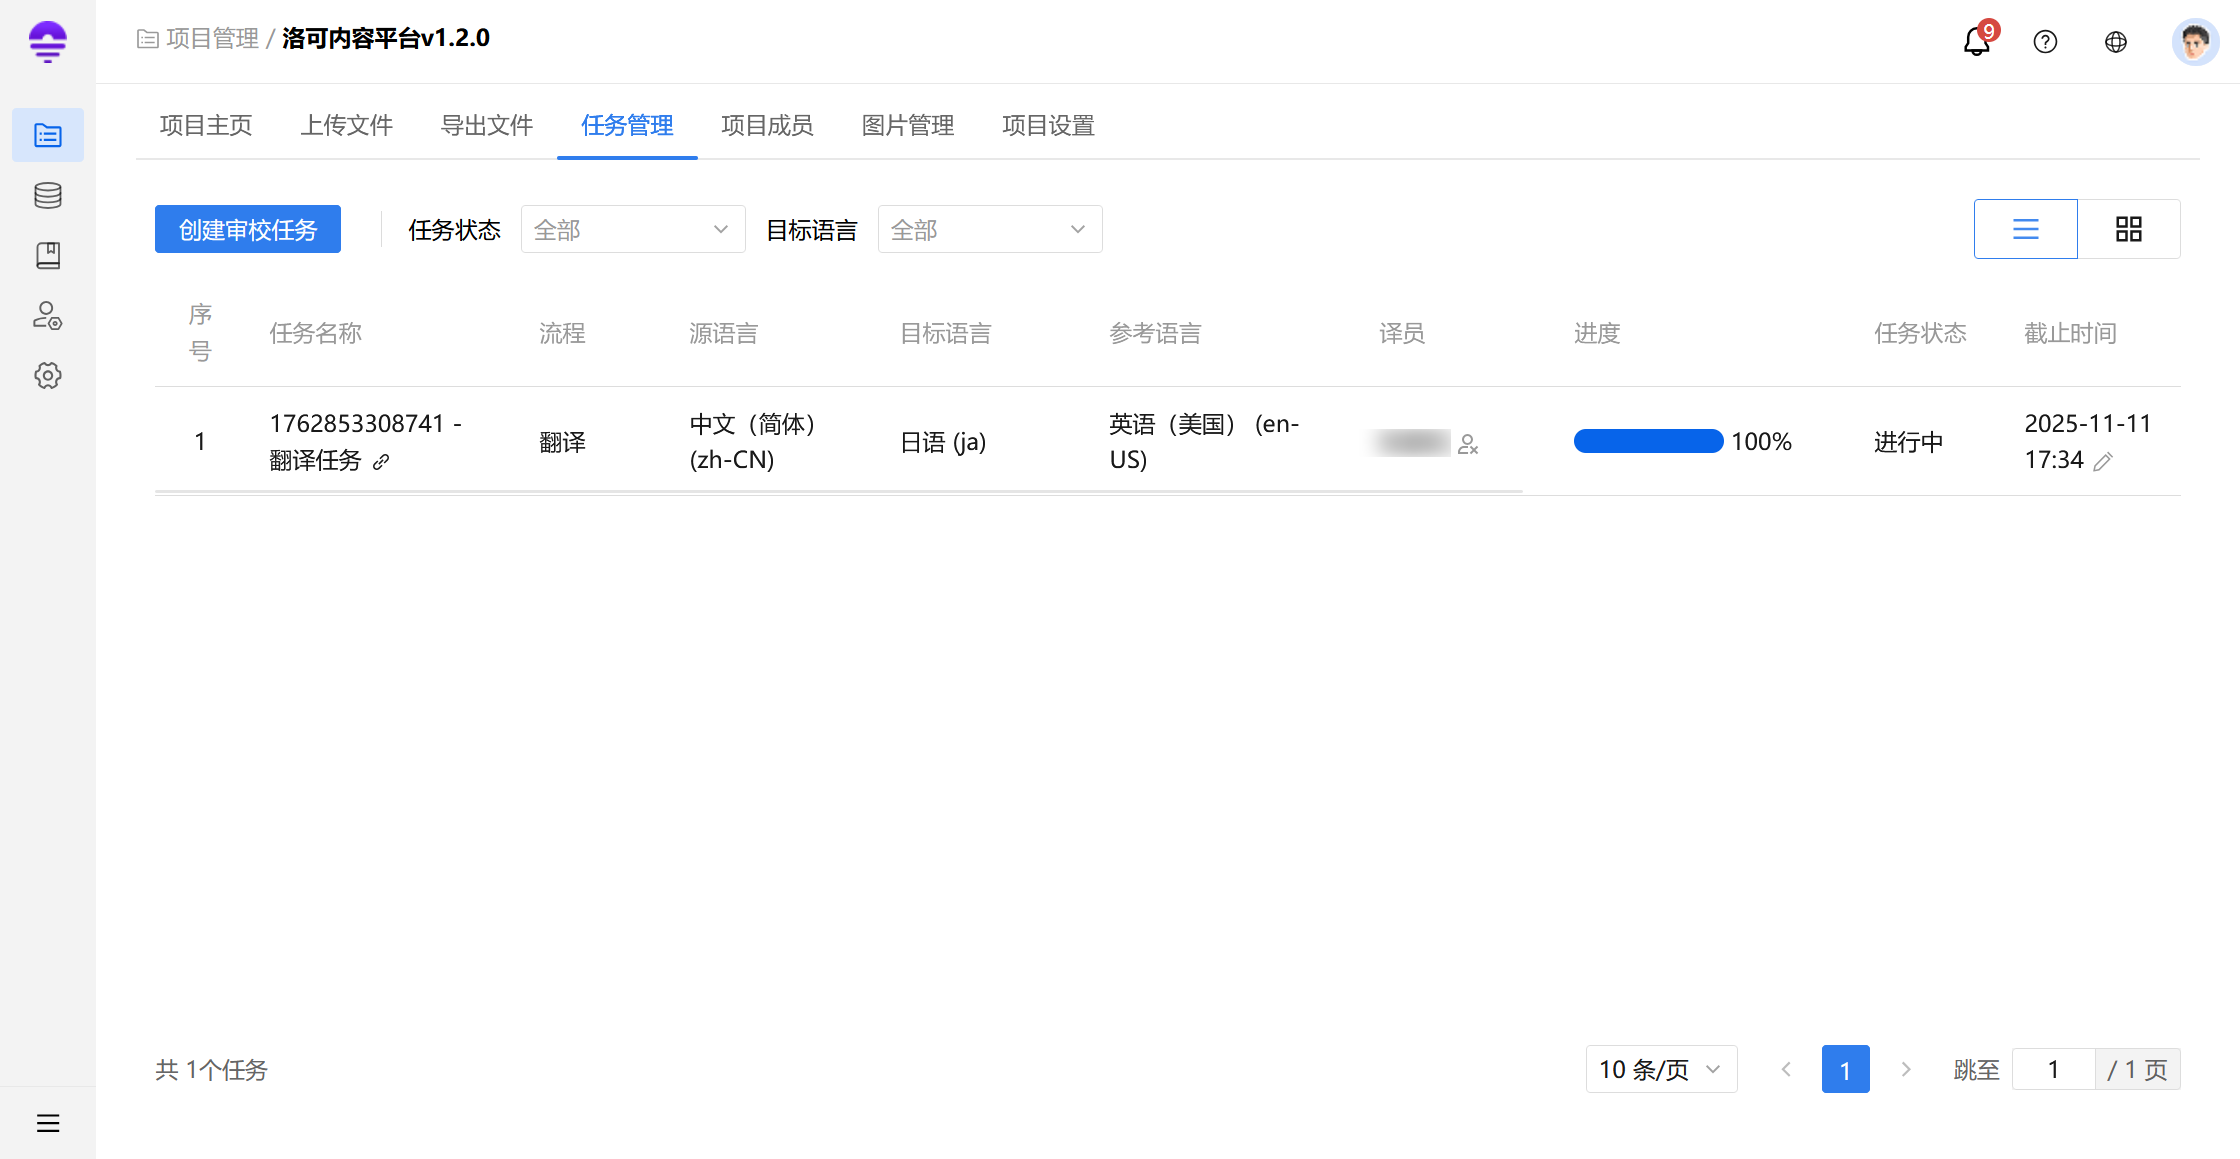Click the user management sidebar icon

pyautogui.click(x=48, y=316)
